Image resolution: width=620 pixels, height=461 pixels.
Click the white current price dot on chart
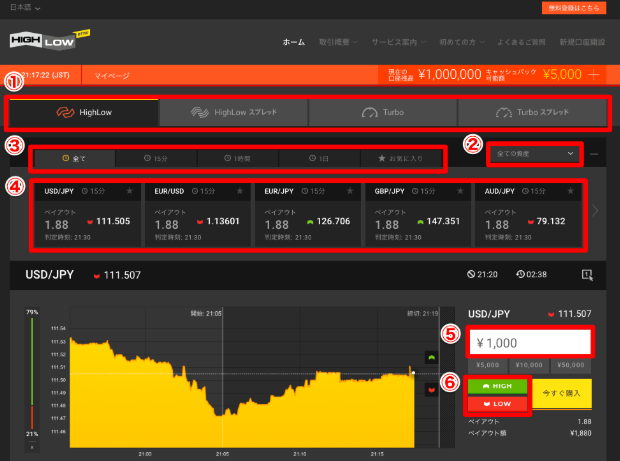tap(413, 372)
